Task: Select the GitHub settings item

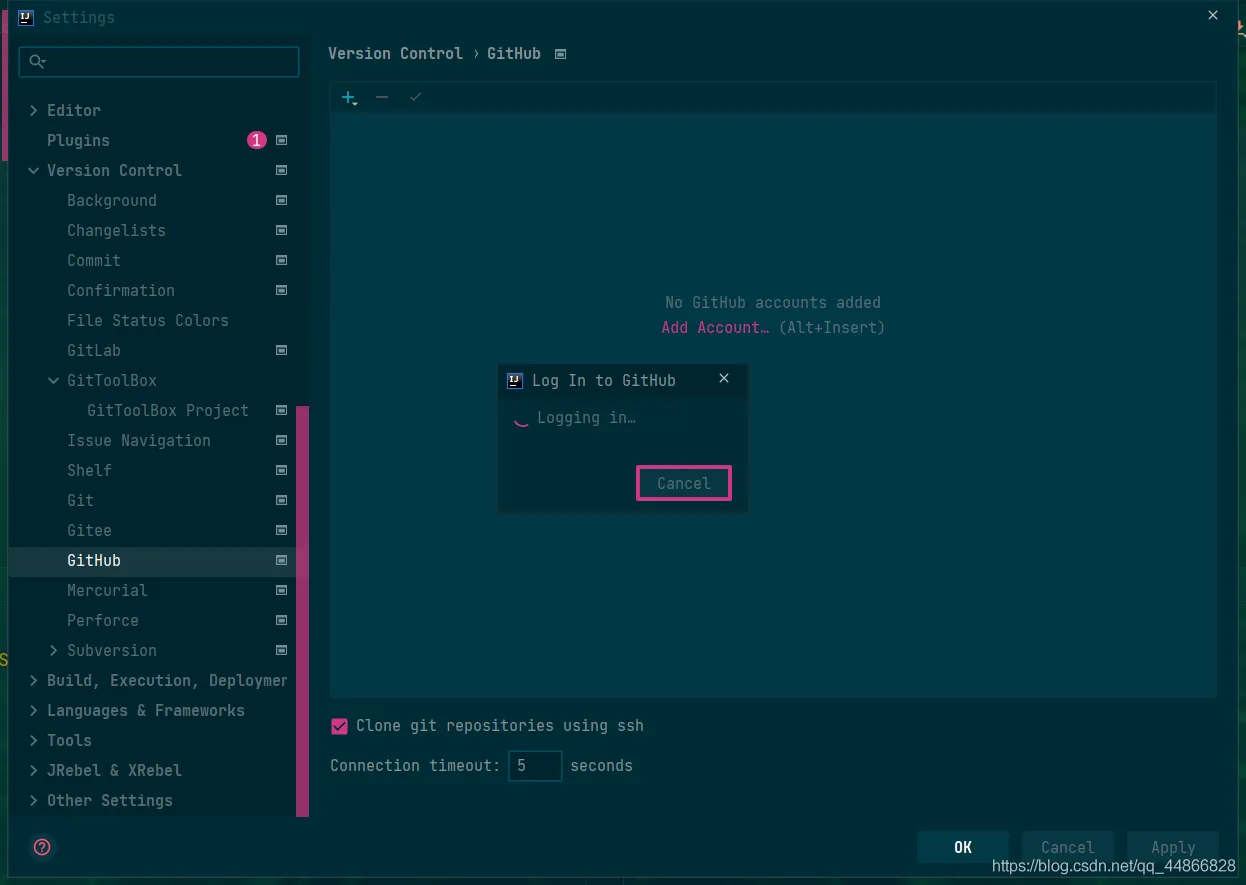Action: (94, 561)
